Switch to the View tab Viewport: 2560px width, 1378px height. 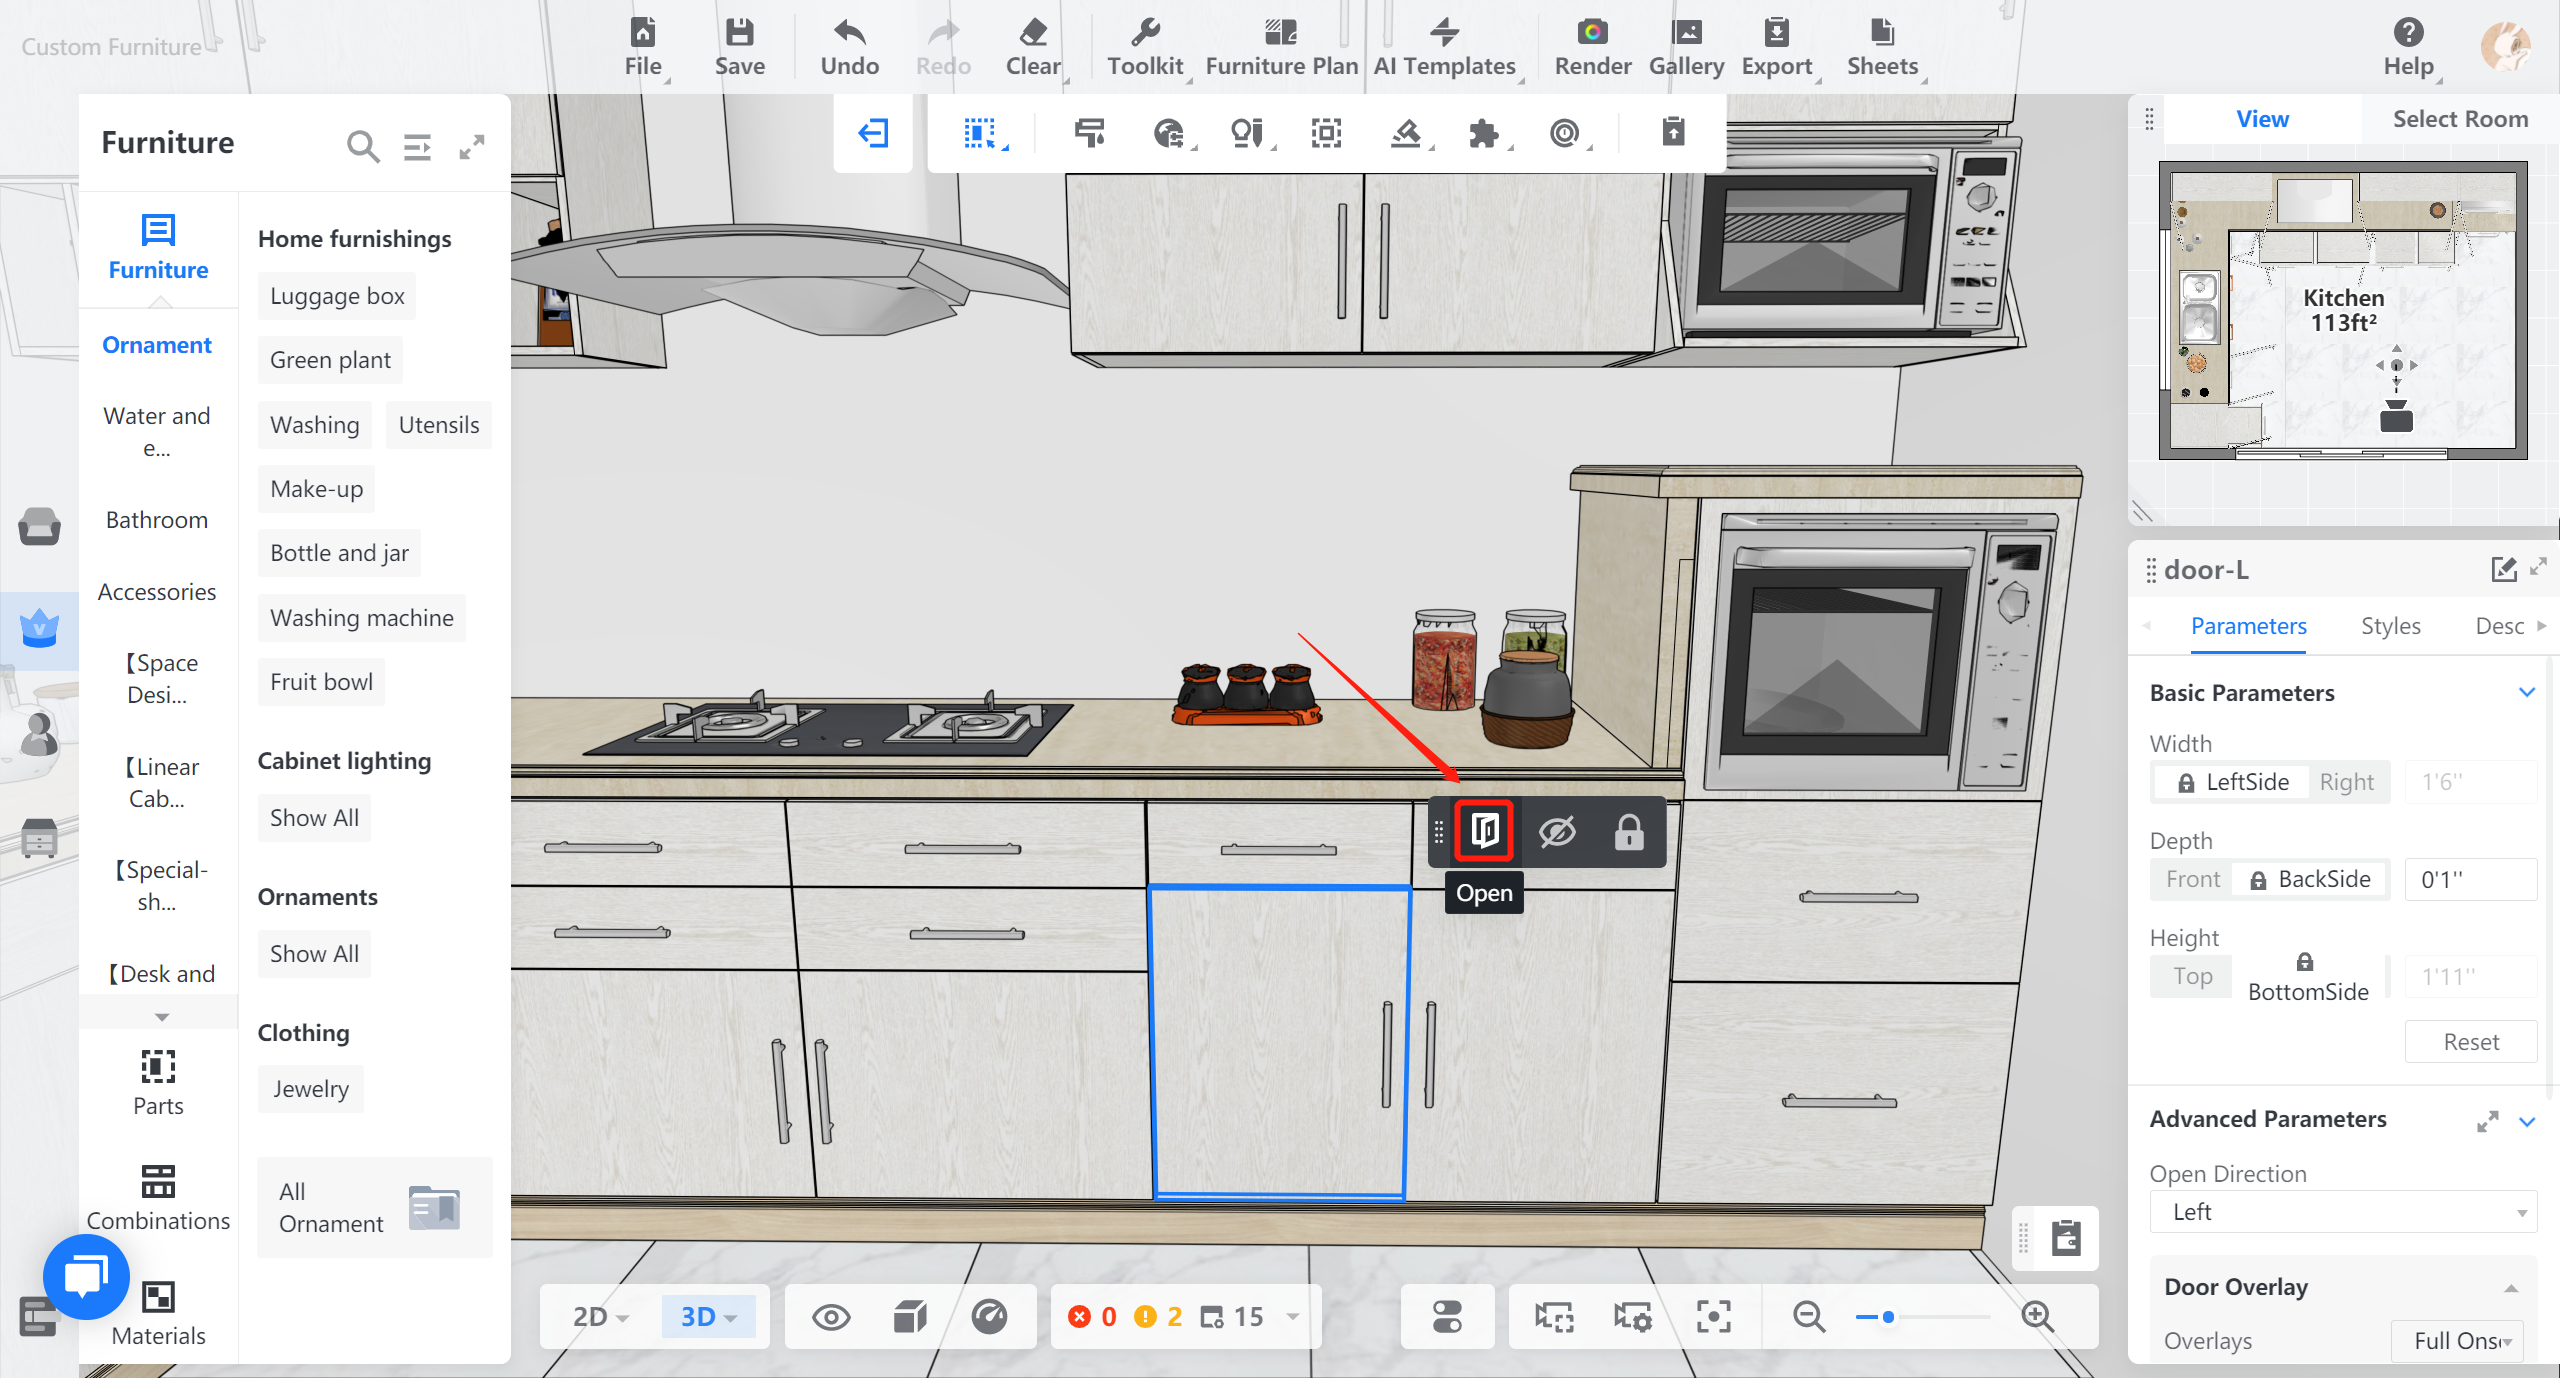(2262, 119)
